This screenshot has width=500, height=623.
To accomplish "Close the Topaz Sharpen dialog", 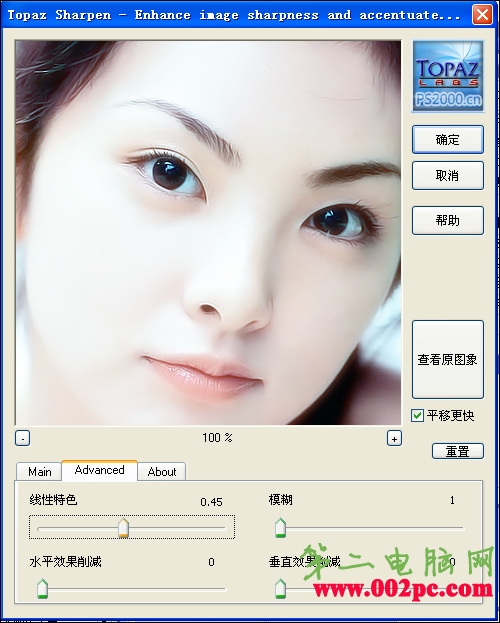I will tap(482, 15).
